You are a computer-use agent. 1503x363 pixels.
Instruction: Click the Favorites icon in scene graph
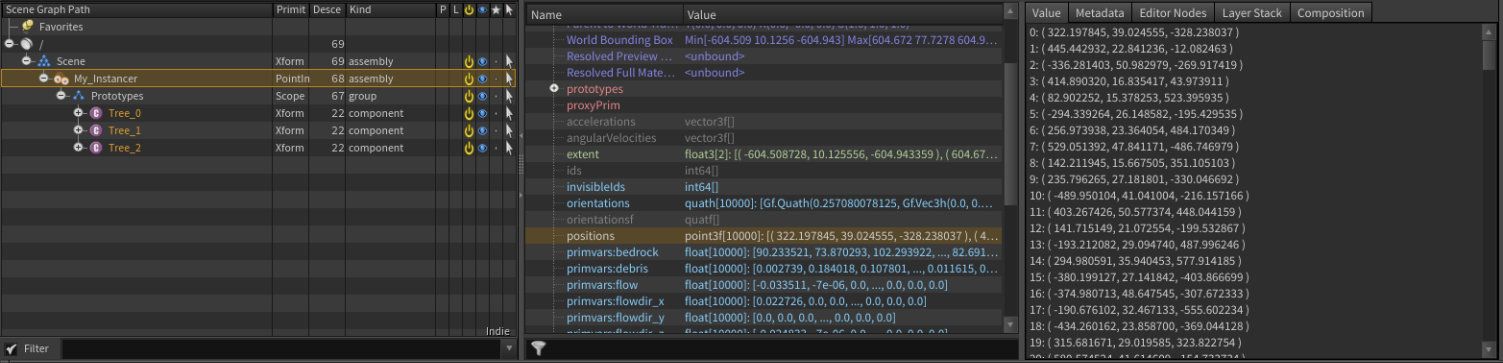pos(27,27)
